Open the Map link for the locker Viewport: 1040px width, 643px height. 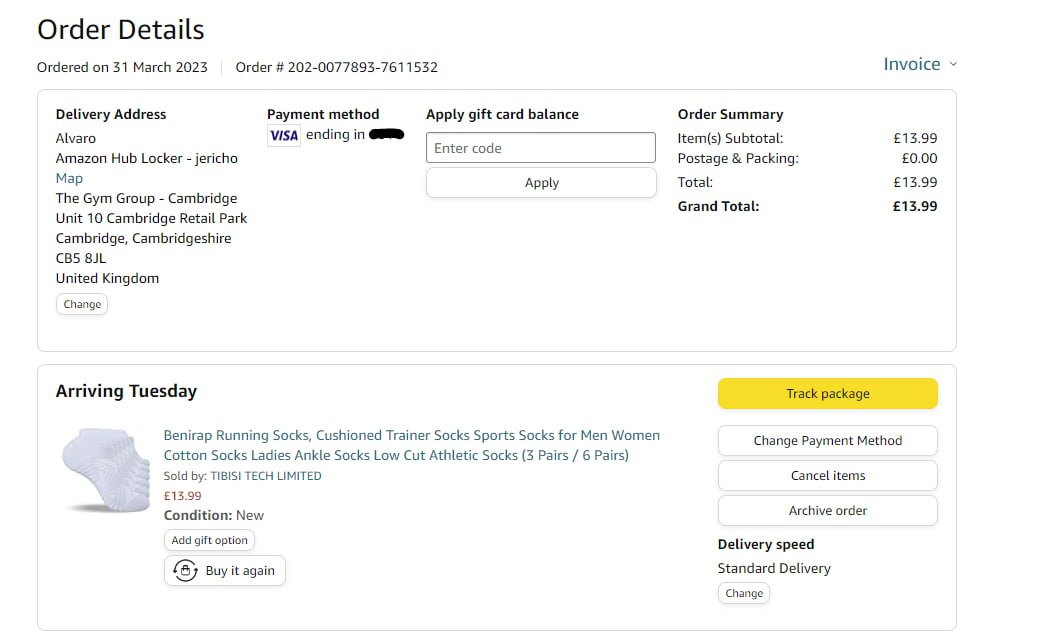point(69,178)
